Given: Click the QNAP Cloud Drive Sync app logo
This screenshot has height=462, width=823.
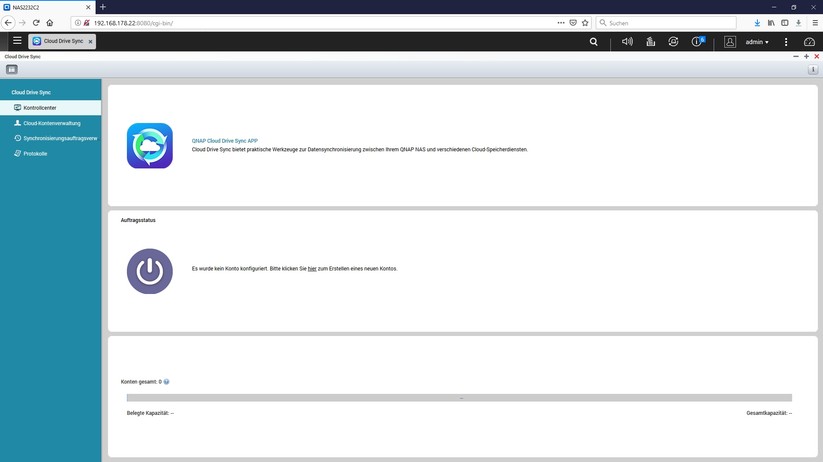Looking at the screenshot, I should point(149,145).
